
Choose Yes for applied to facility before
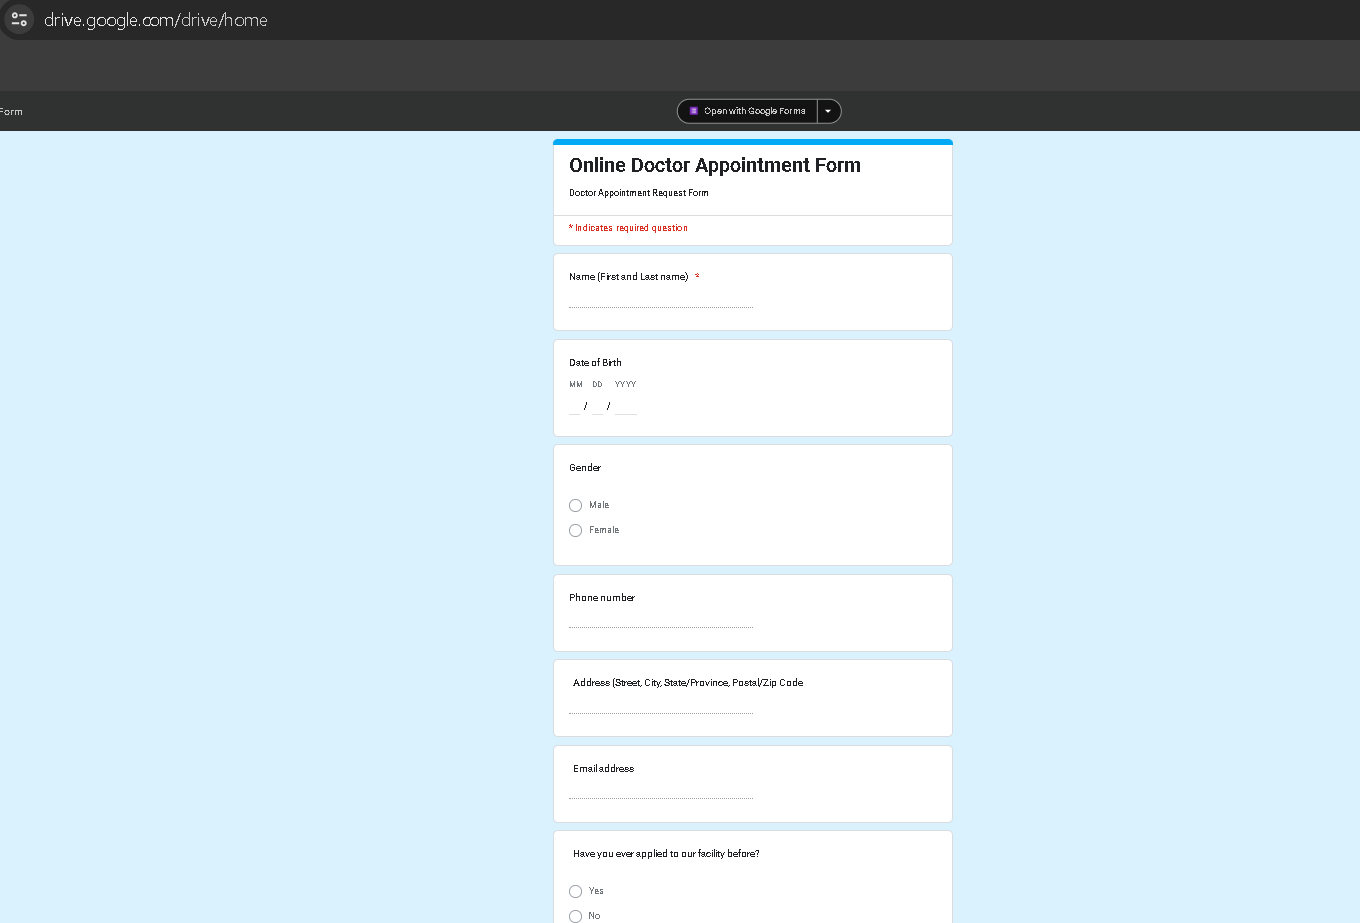[575, 891]
